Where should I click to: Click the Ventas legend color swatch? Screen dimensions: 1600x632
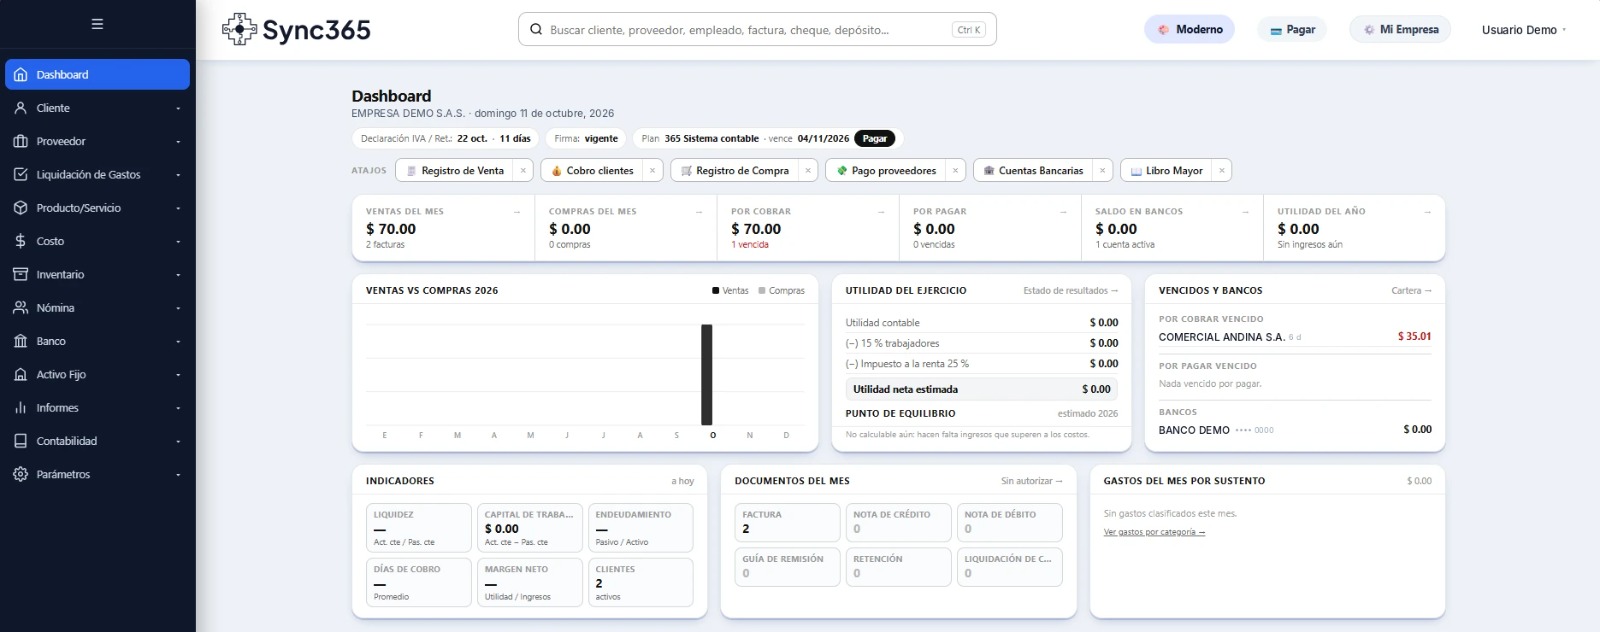point(716,291)
